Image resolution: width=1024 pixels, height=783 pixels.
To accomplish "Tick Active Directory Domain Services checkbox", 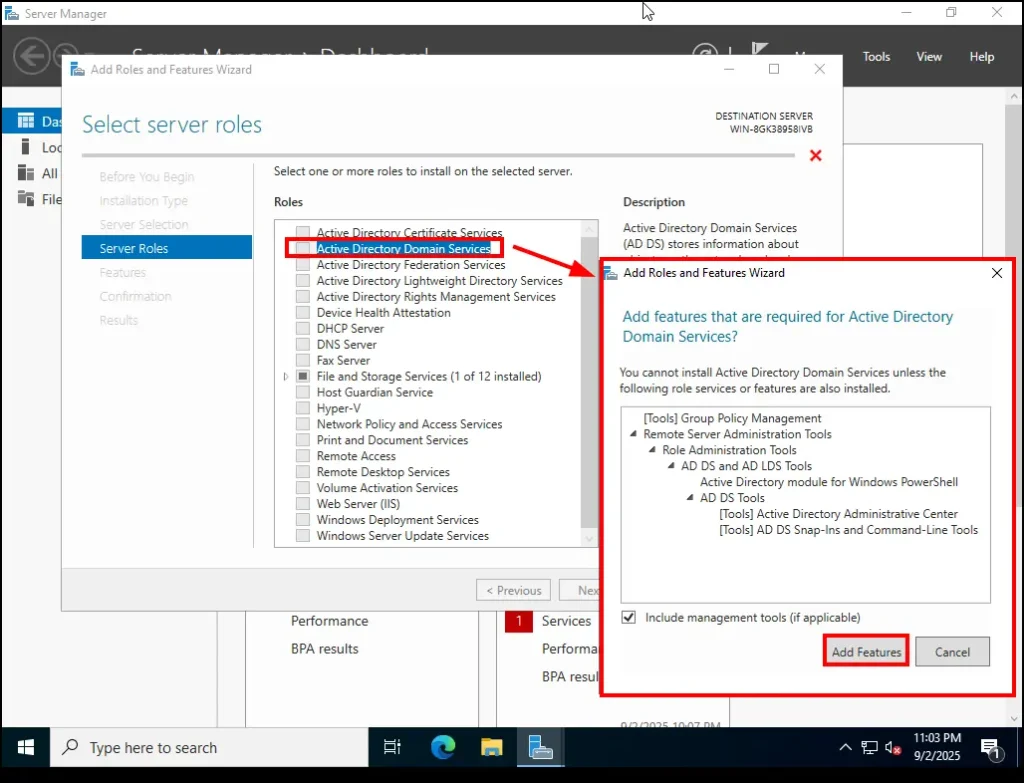I will tap(302, 248).
